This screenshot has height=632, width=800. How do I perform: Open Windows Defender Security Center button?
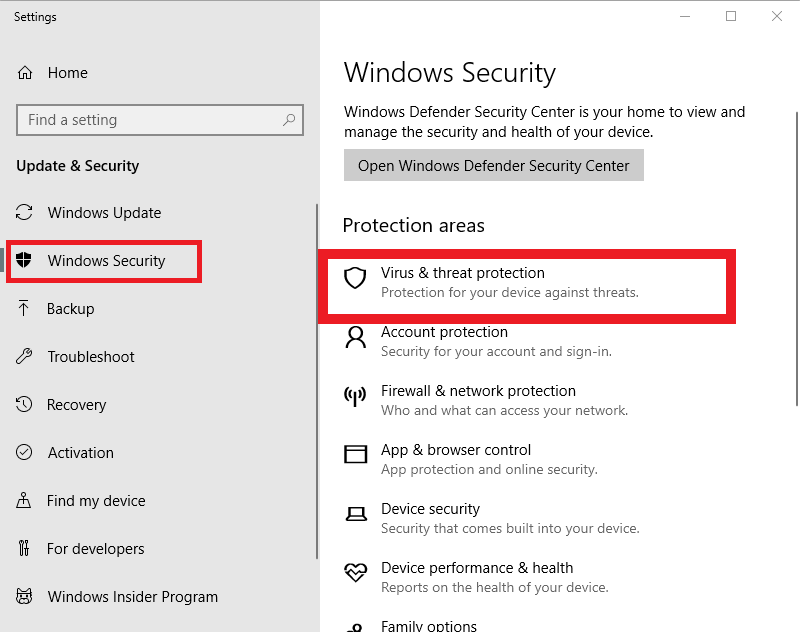[x=494, y=166]
